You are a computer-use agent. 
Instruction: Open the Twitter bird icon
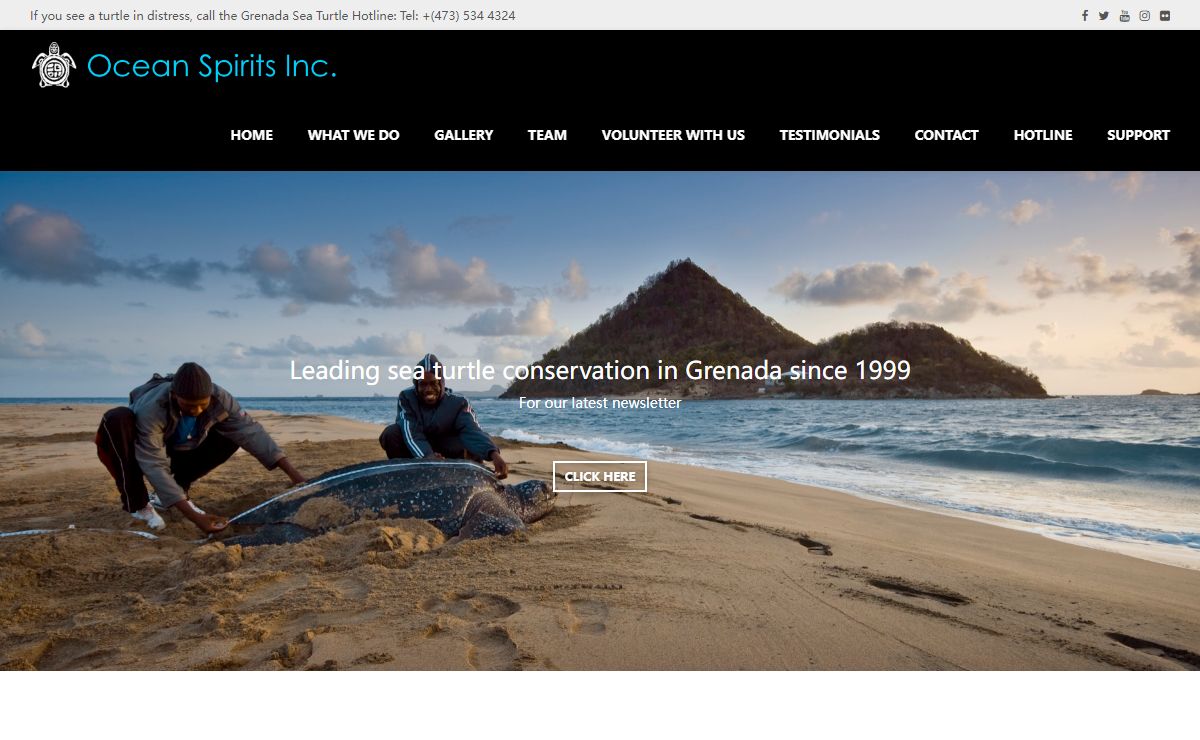(1104, 15)
